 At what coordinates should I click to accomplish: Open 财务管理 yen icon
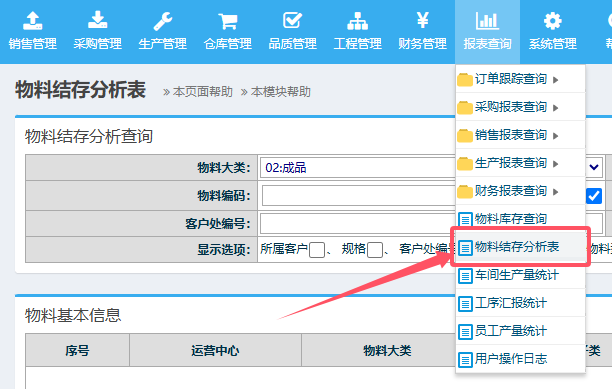pos(423,20)
